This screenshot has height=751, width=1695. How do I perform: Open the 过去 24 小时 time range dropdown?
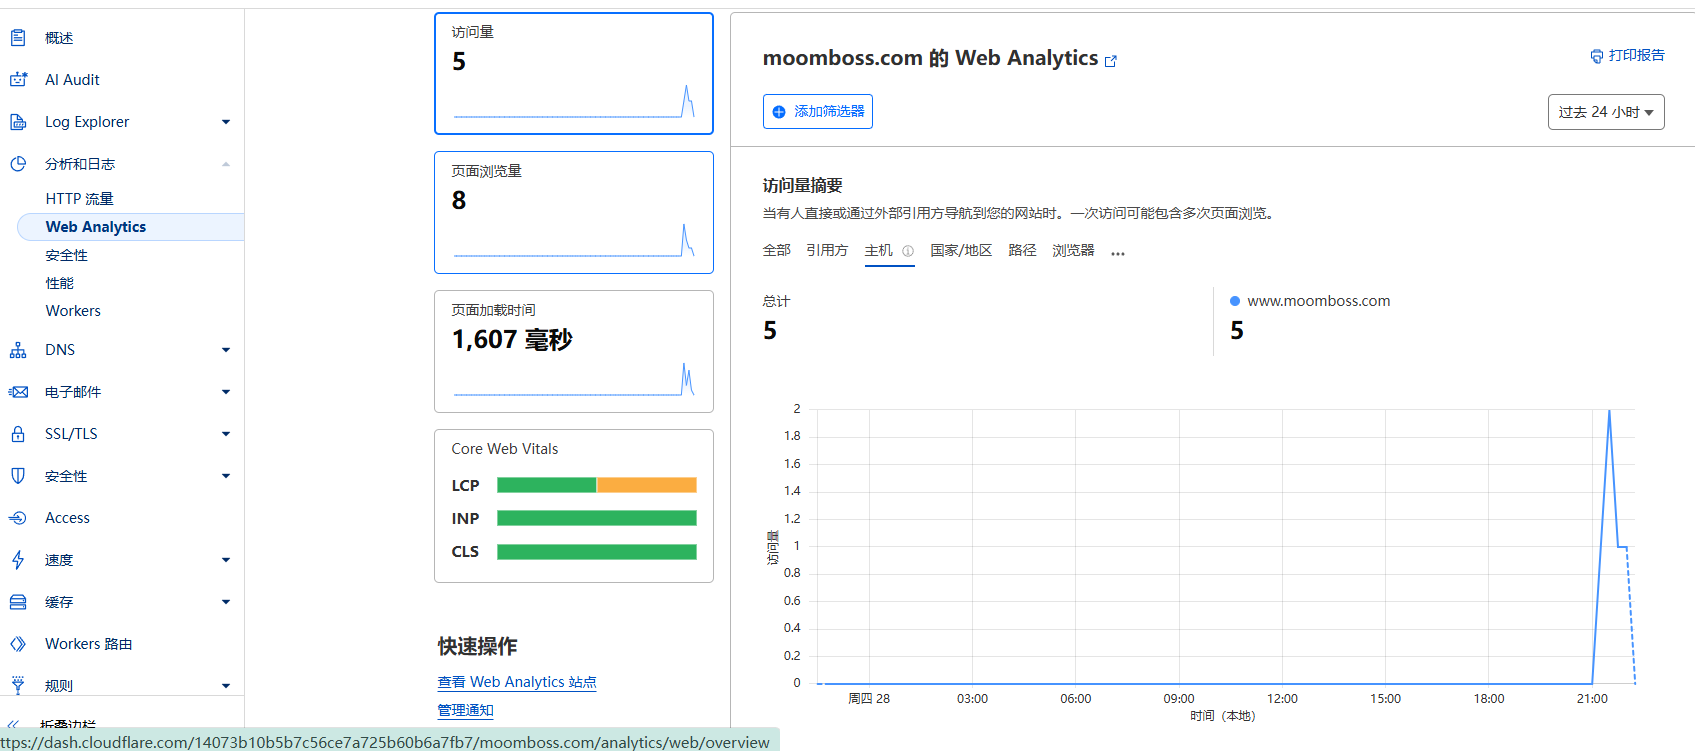(x=1606, y=112)
